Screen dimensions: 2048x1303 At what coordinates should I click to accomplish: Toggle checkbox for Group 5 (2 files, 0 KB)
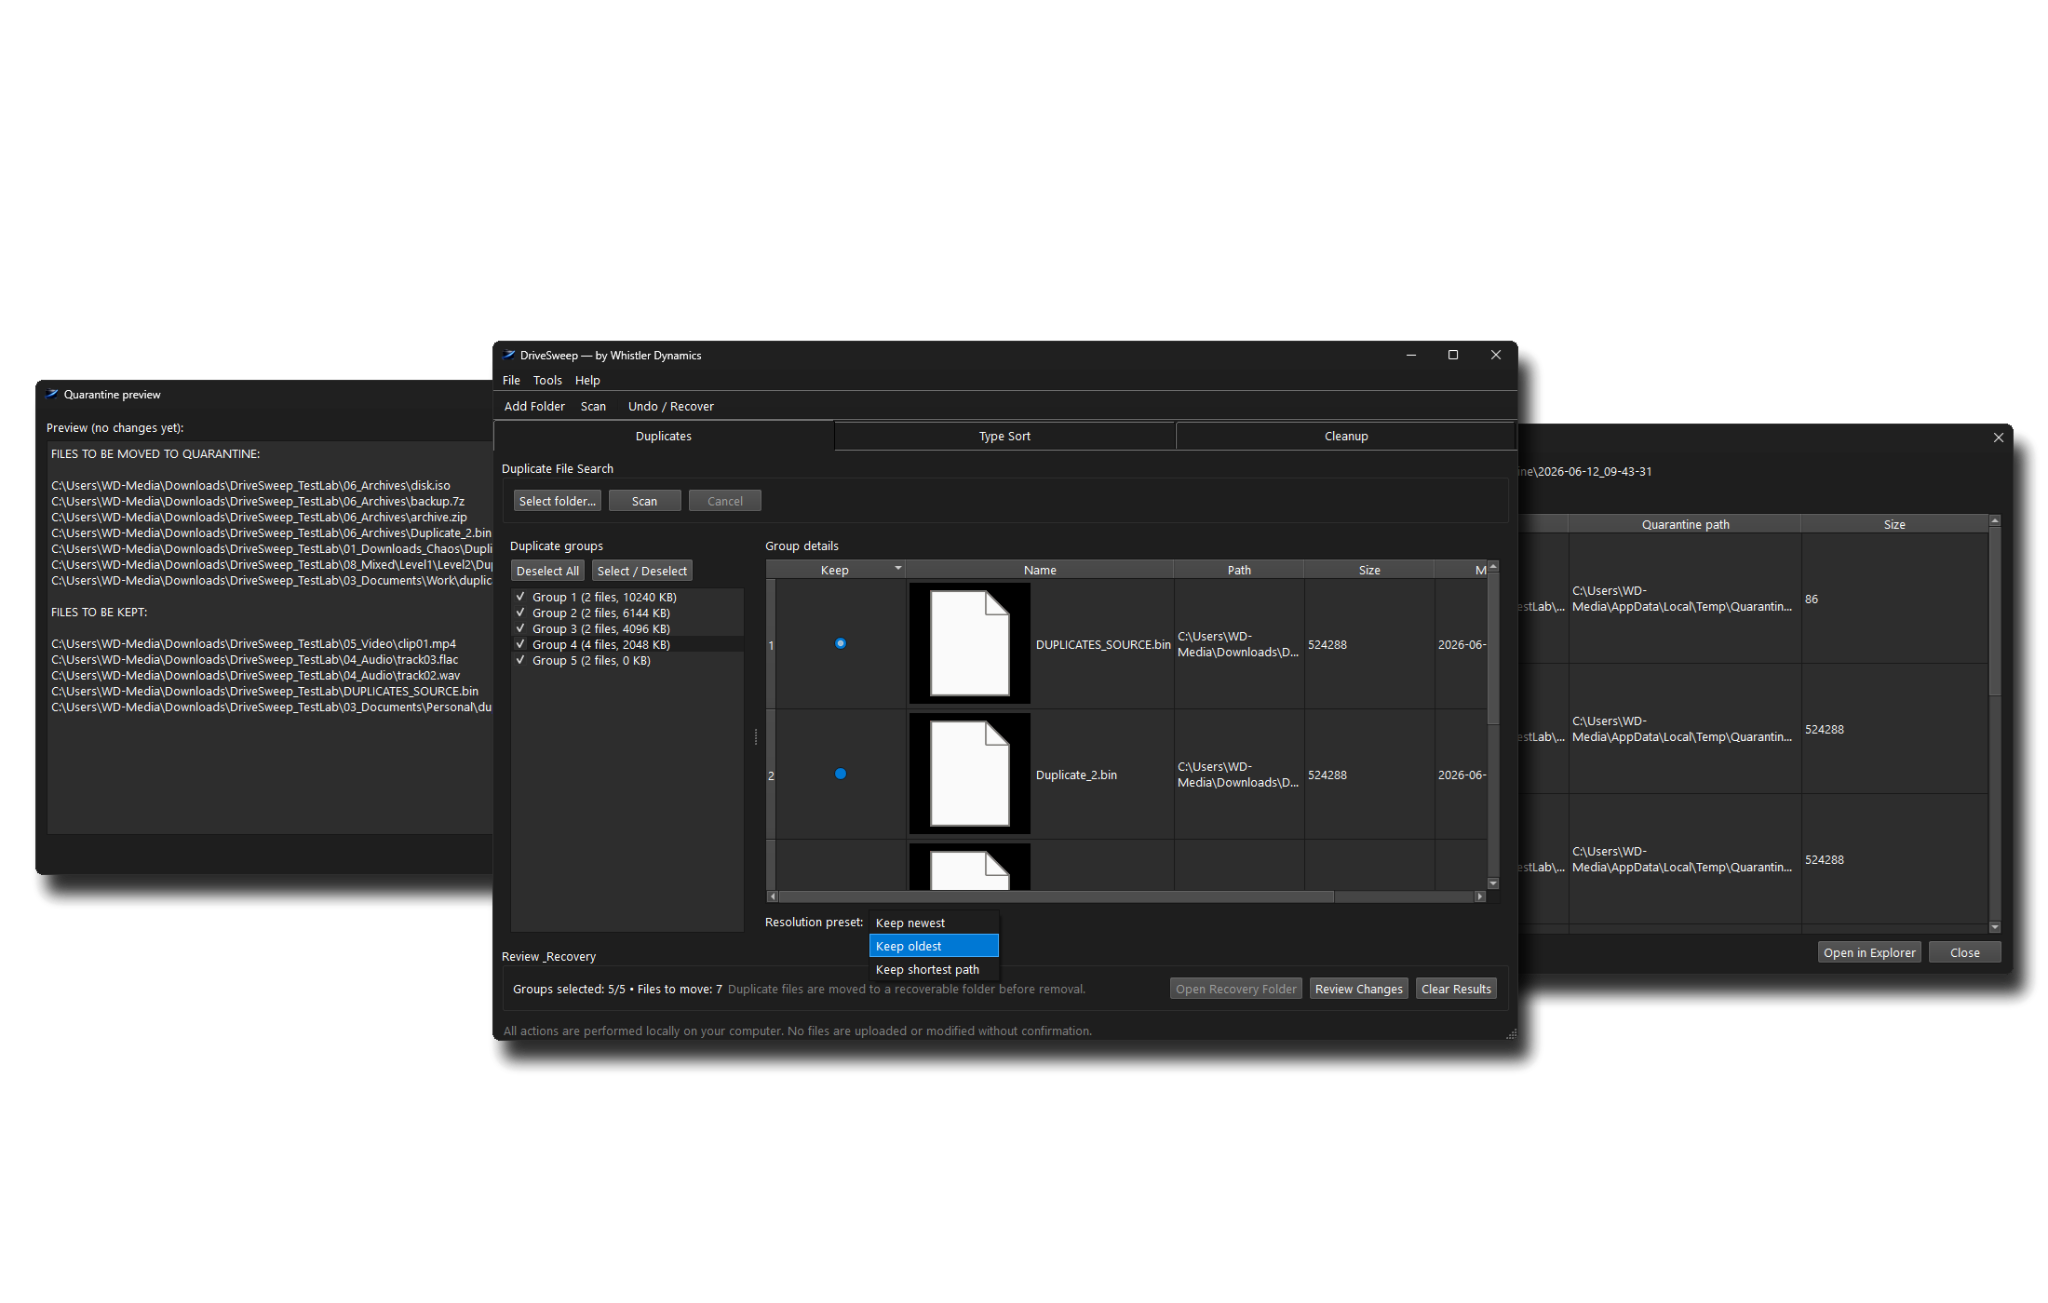tap(520, 660)
